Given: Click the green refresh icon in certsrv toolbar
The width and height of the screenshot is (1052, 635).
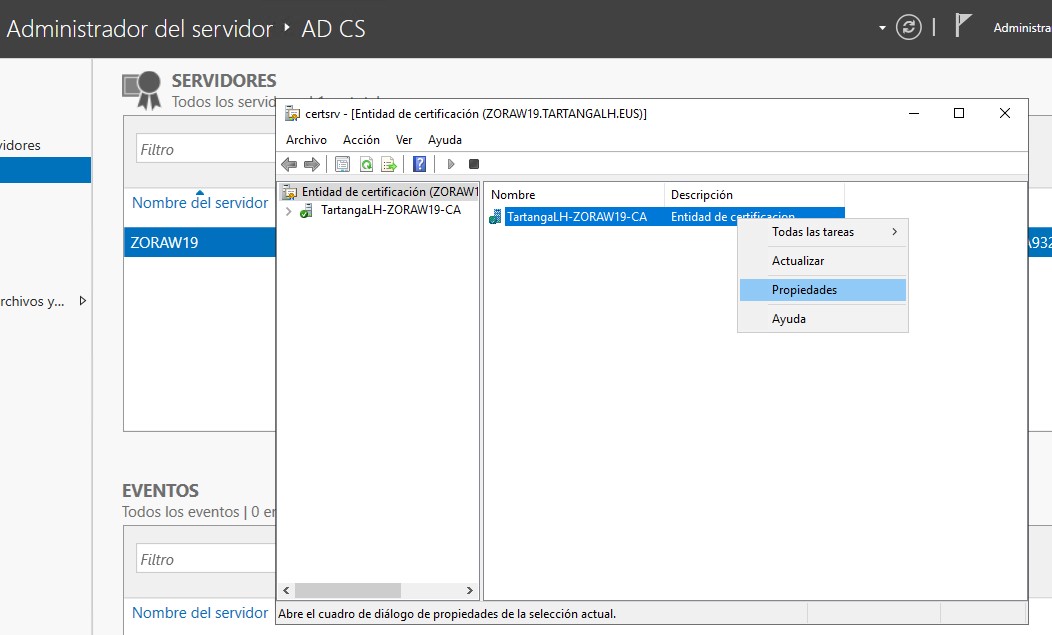Looking at the screenshot, I should pos(366,164).
